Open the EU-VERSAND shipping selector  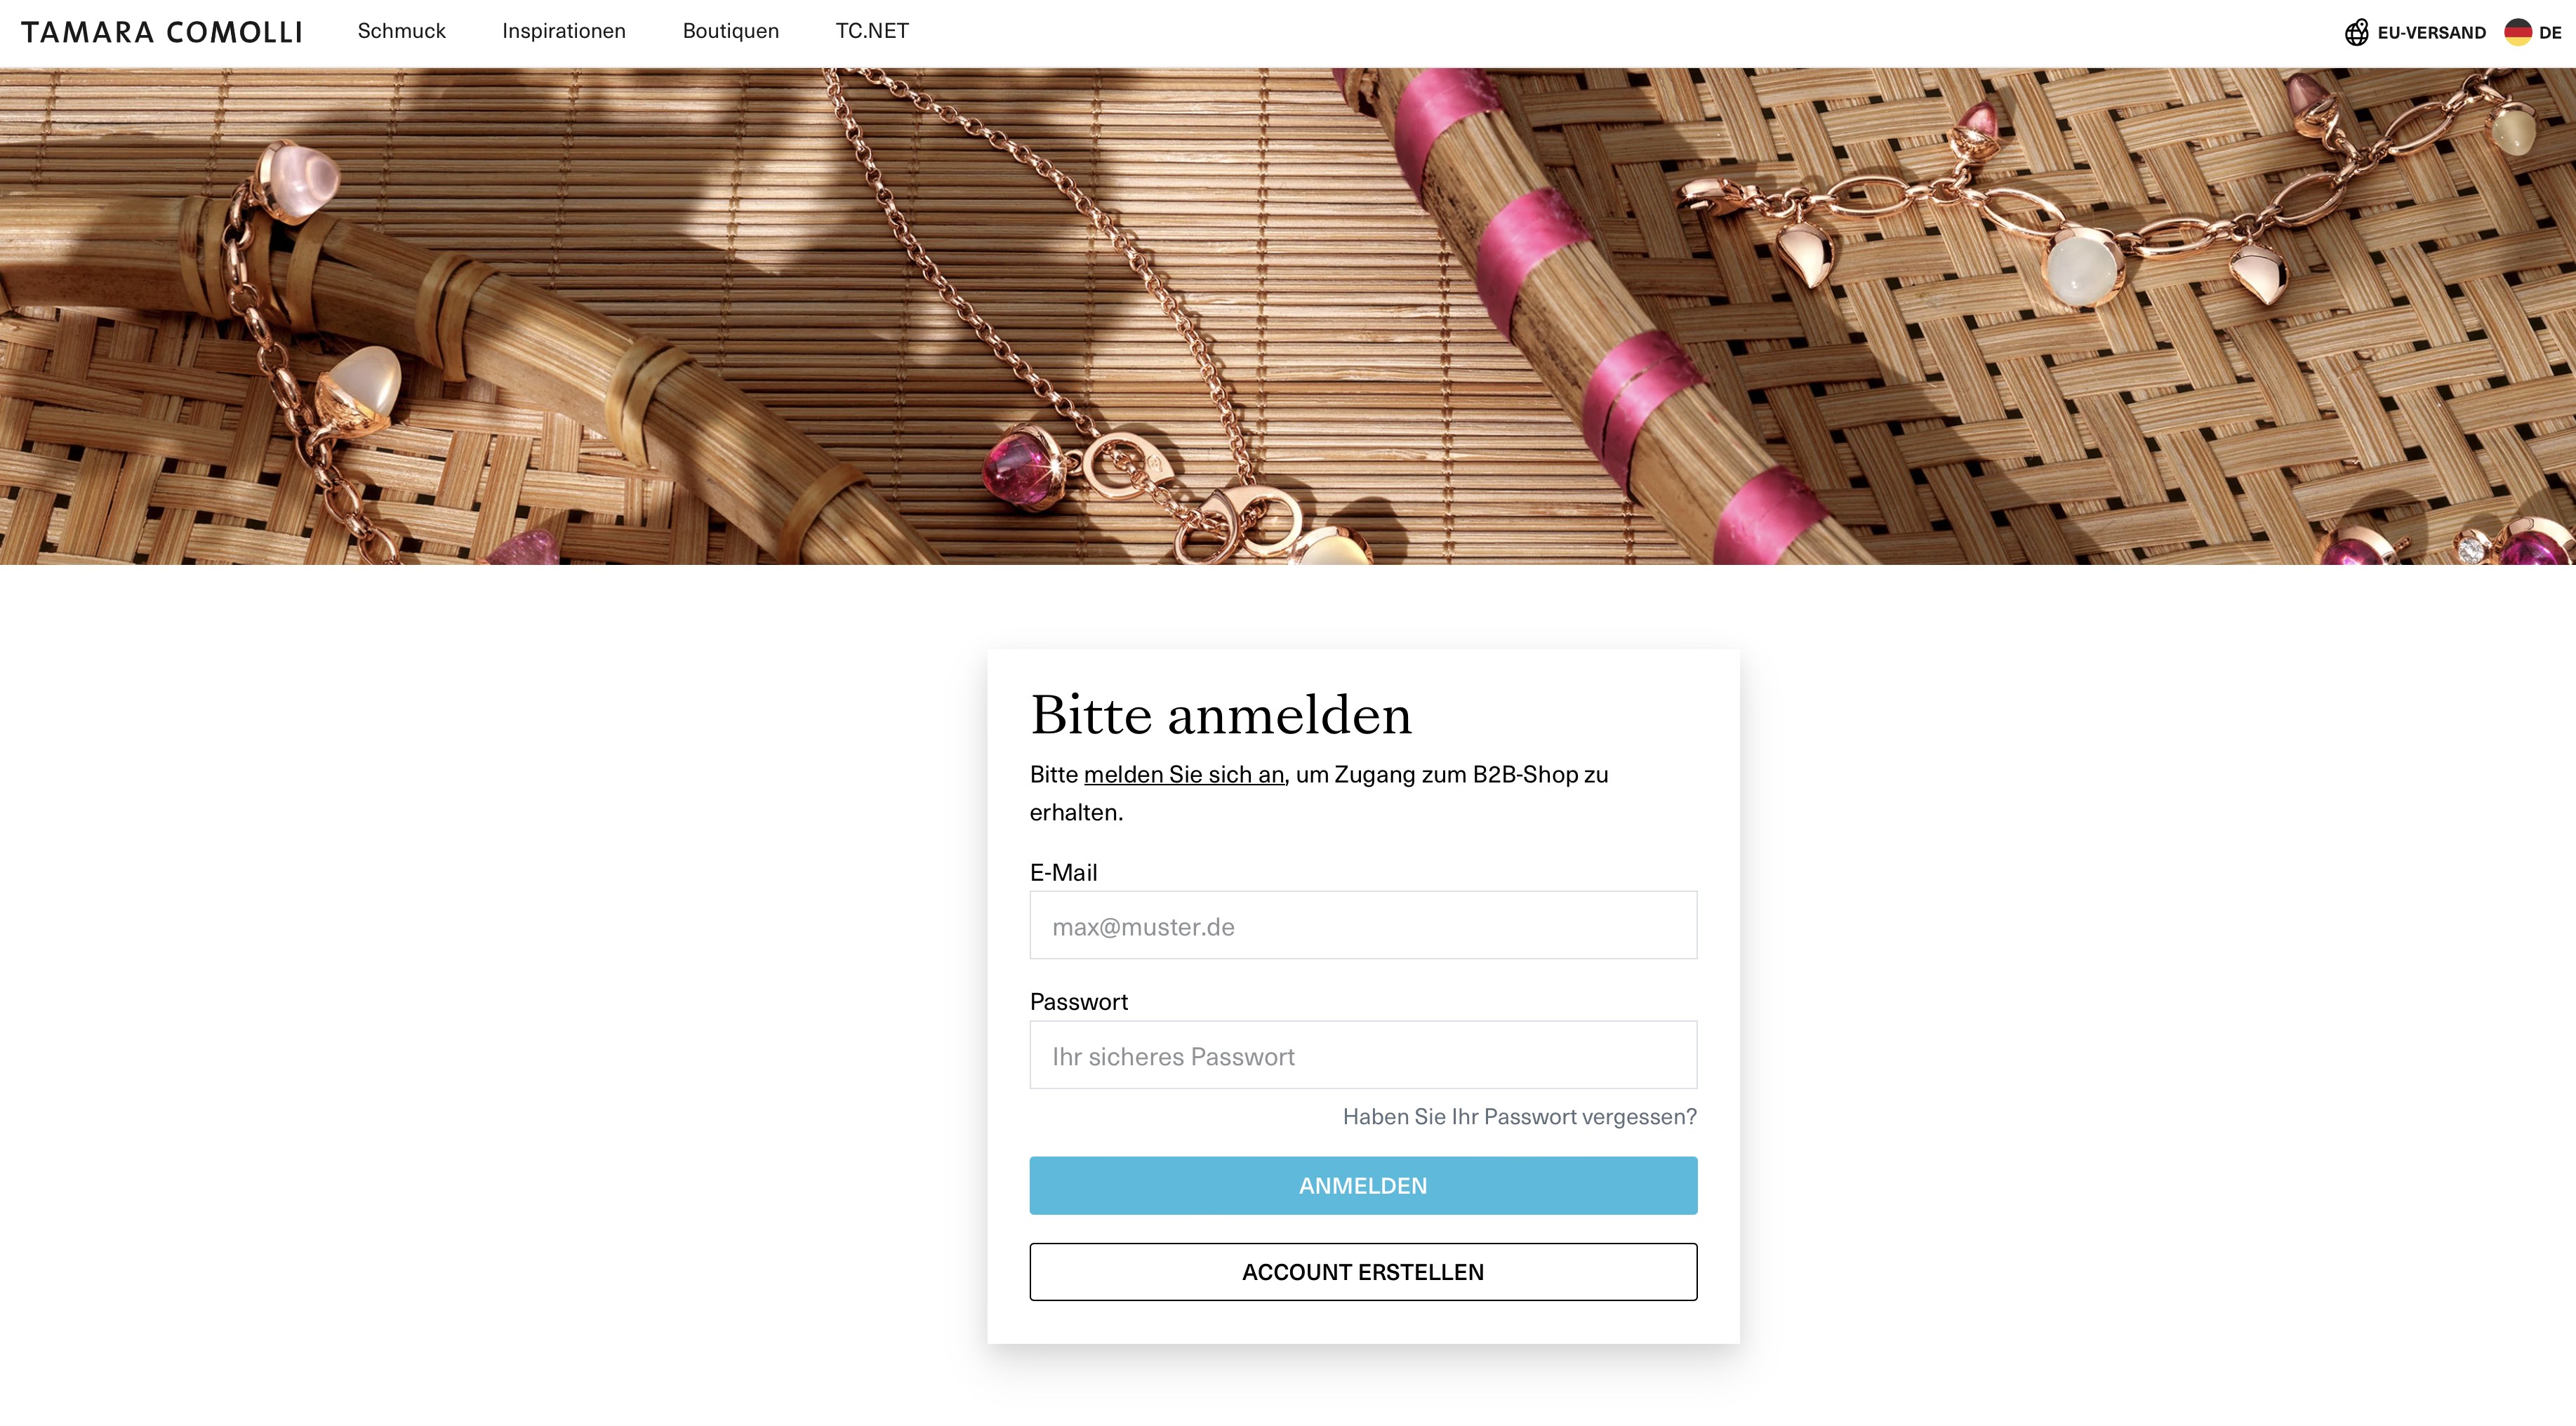point(2415,33)
